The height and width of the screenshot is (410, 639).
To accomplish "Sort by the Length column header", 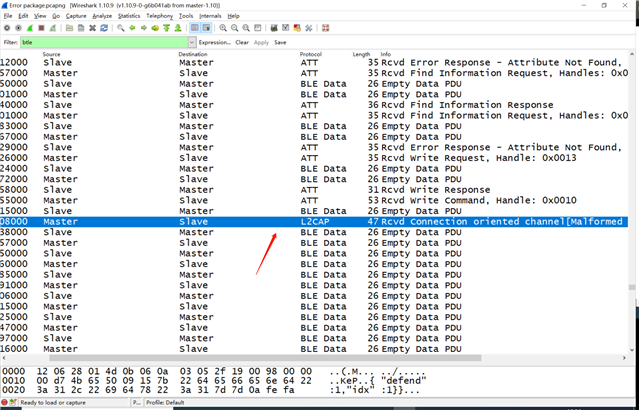I will point(361,54).
